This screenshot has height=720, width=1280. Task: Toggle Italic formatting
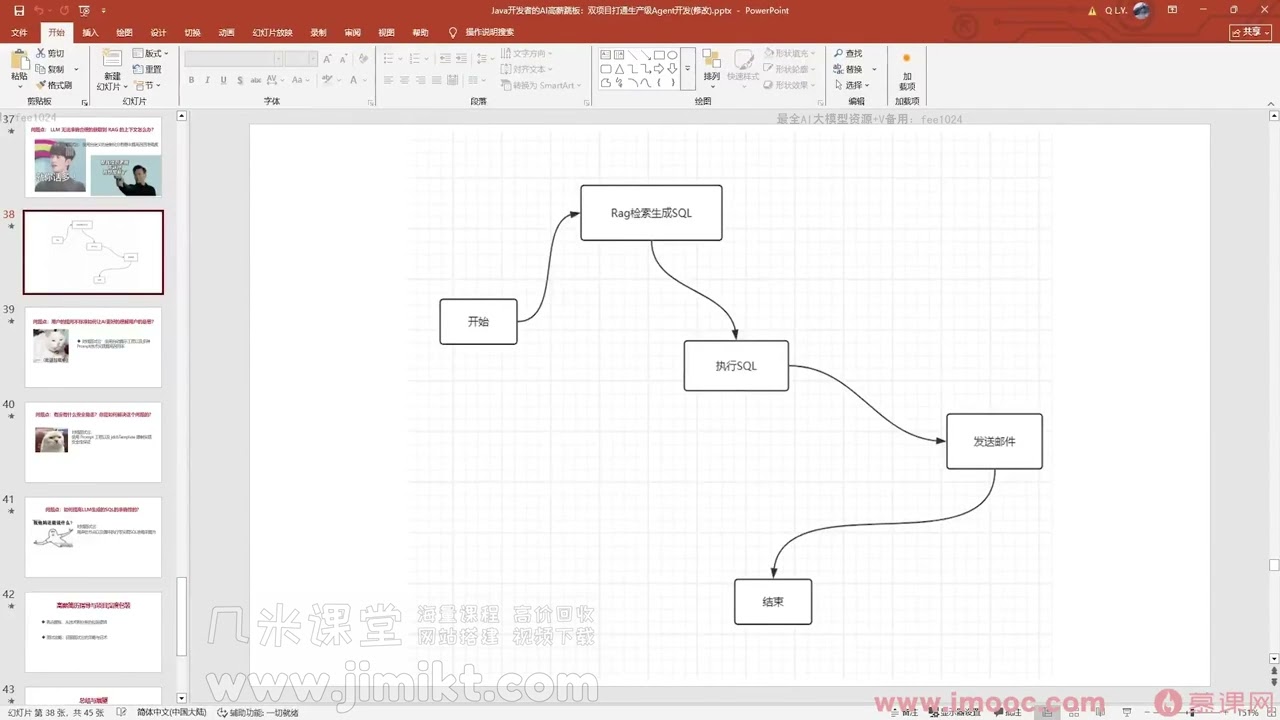coord(208,80)
